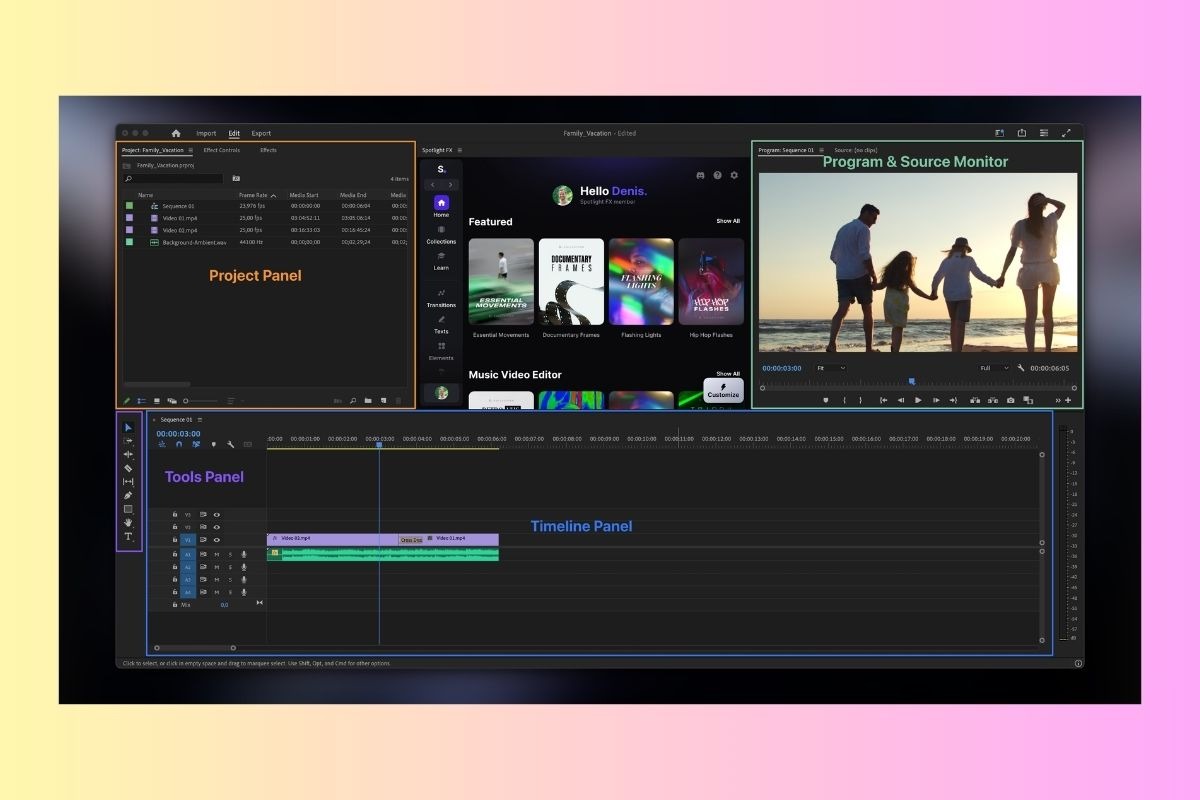Click timeline wrench settings icon
Viewport: 1200px width, 800px height.
click(230, 444)
